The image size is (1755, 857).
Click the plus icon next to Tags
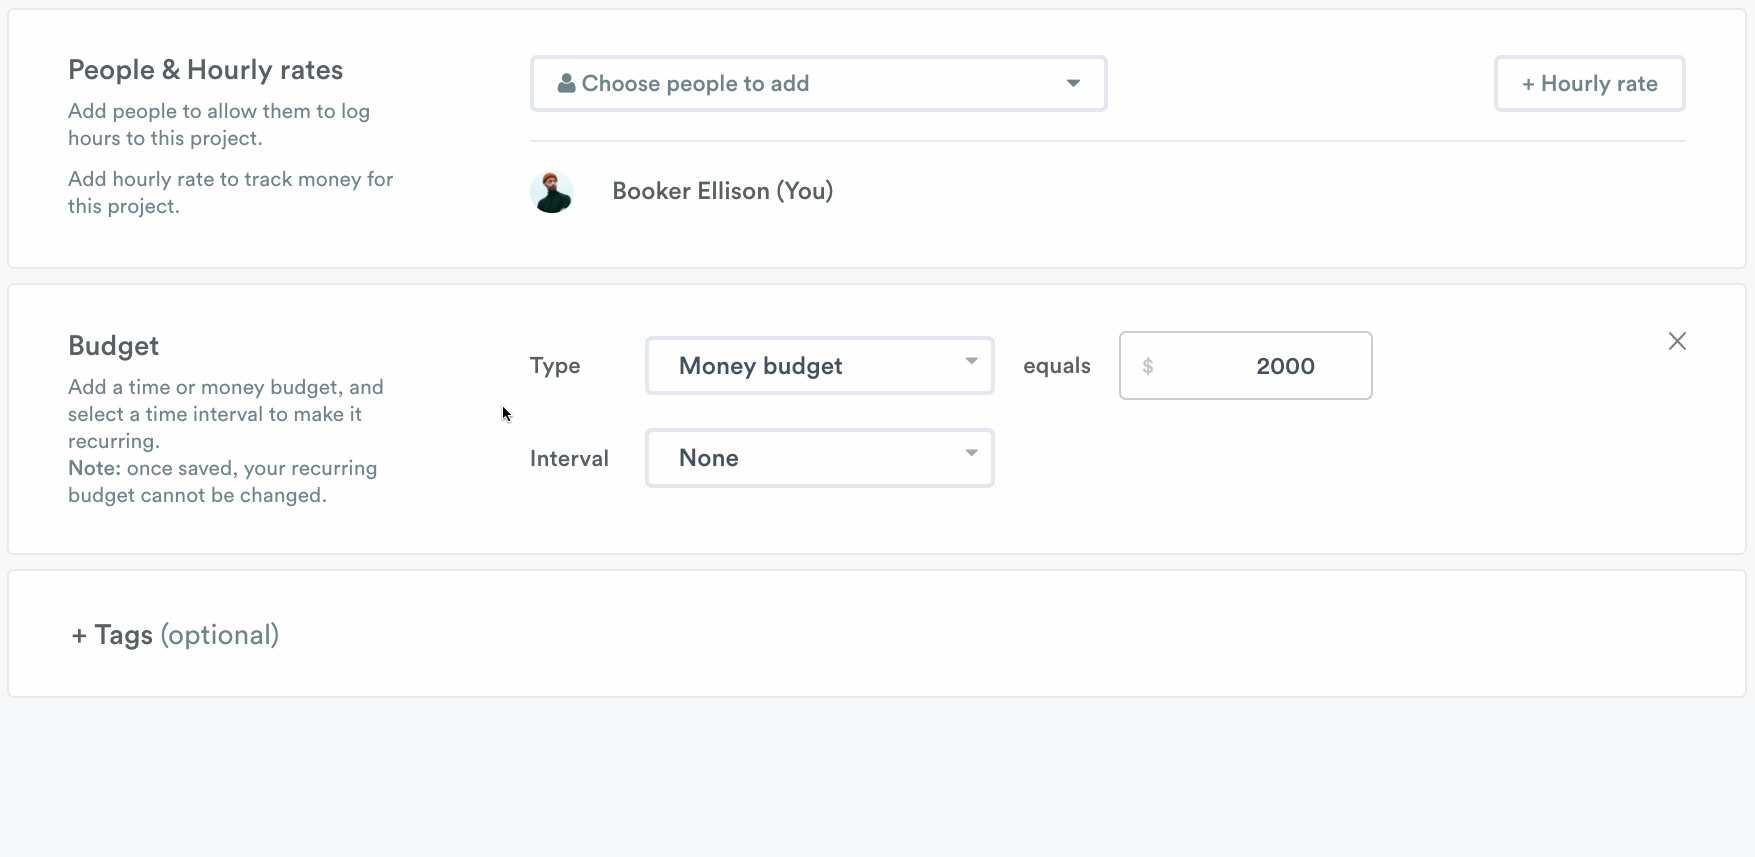pos(78,634)
